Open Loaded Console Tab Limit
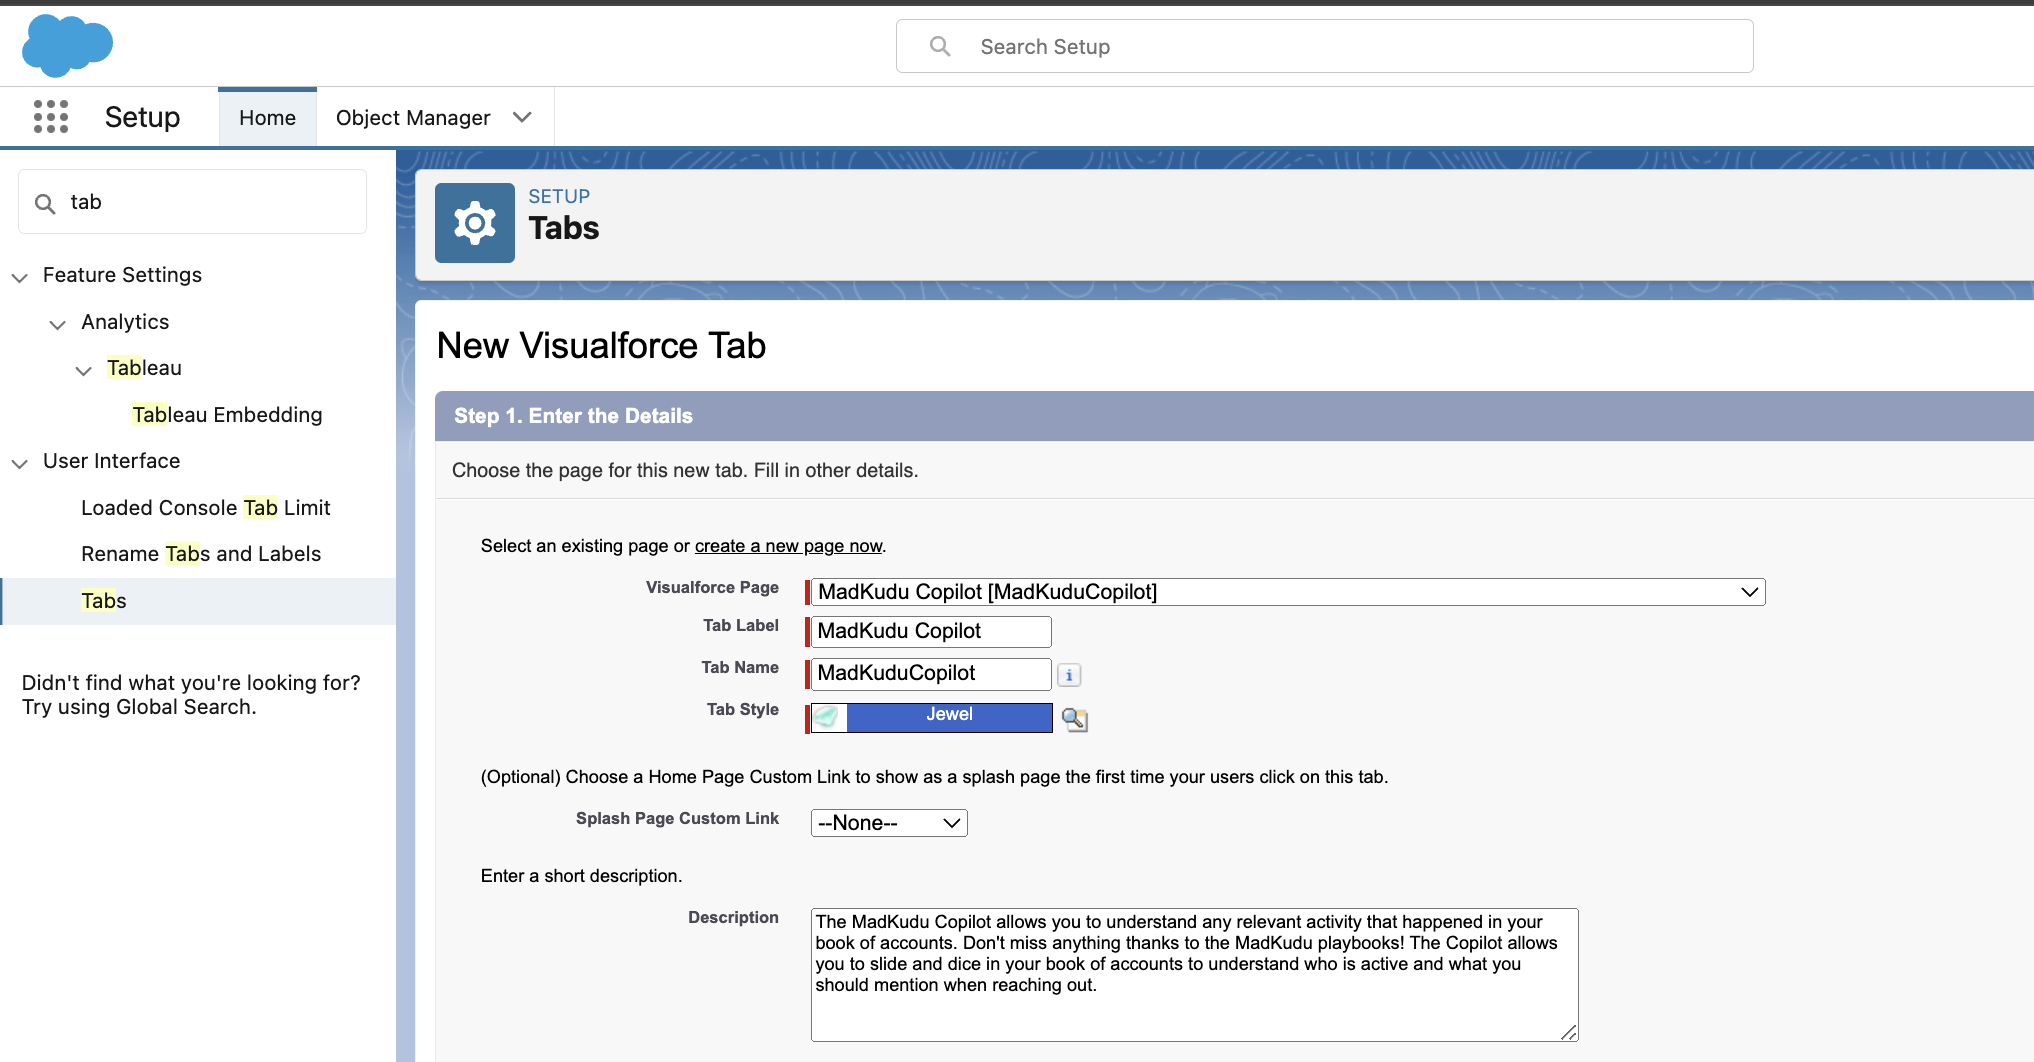 click(x=206, y=508)
